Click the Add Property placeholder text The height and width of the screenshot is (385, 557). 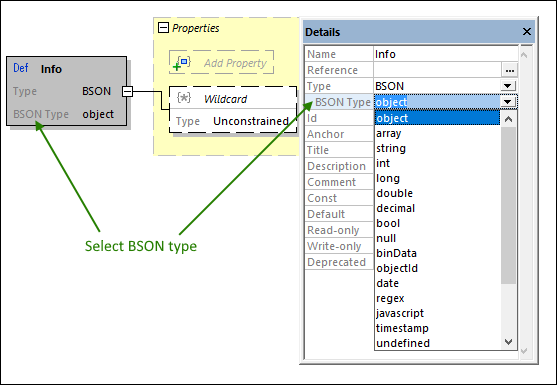pos(235,63)
